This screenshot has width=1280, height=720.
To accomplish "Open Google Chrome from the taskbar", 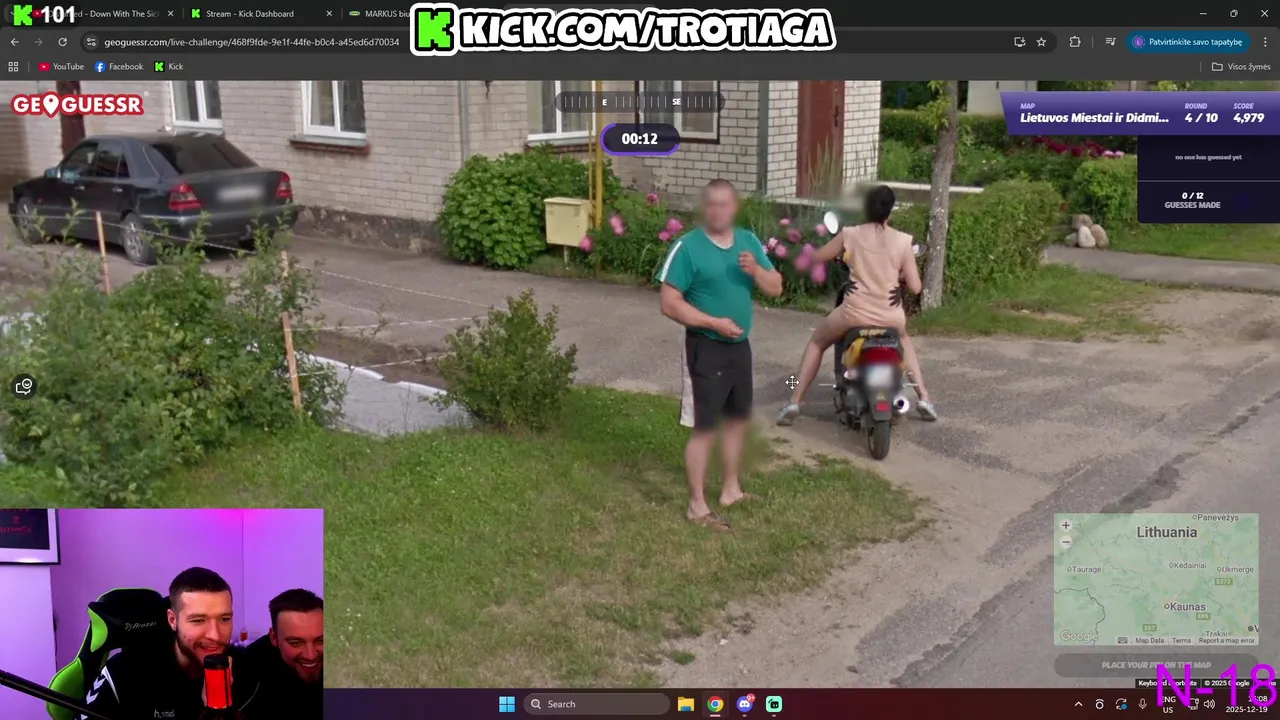I will click(715, 704).
